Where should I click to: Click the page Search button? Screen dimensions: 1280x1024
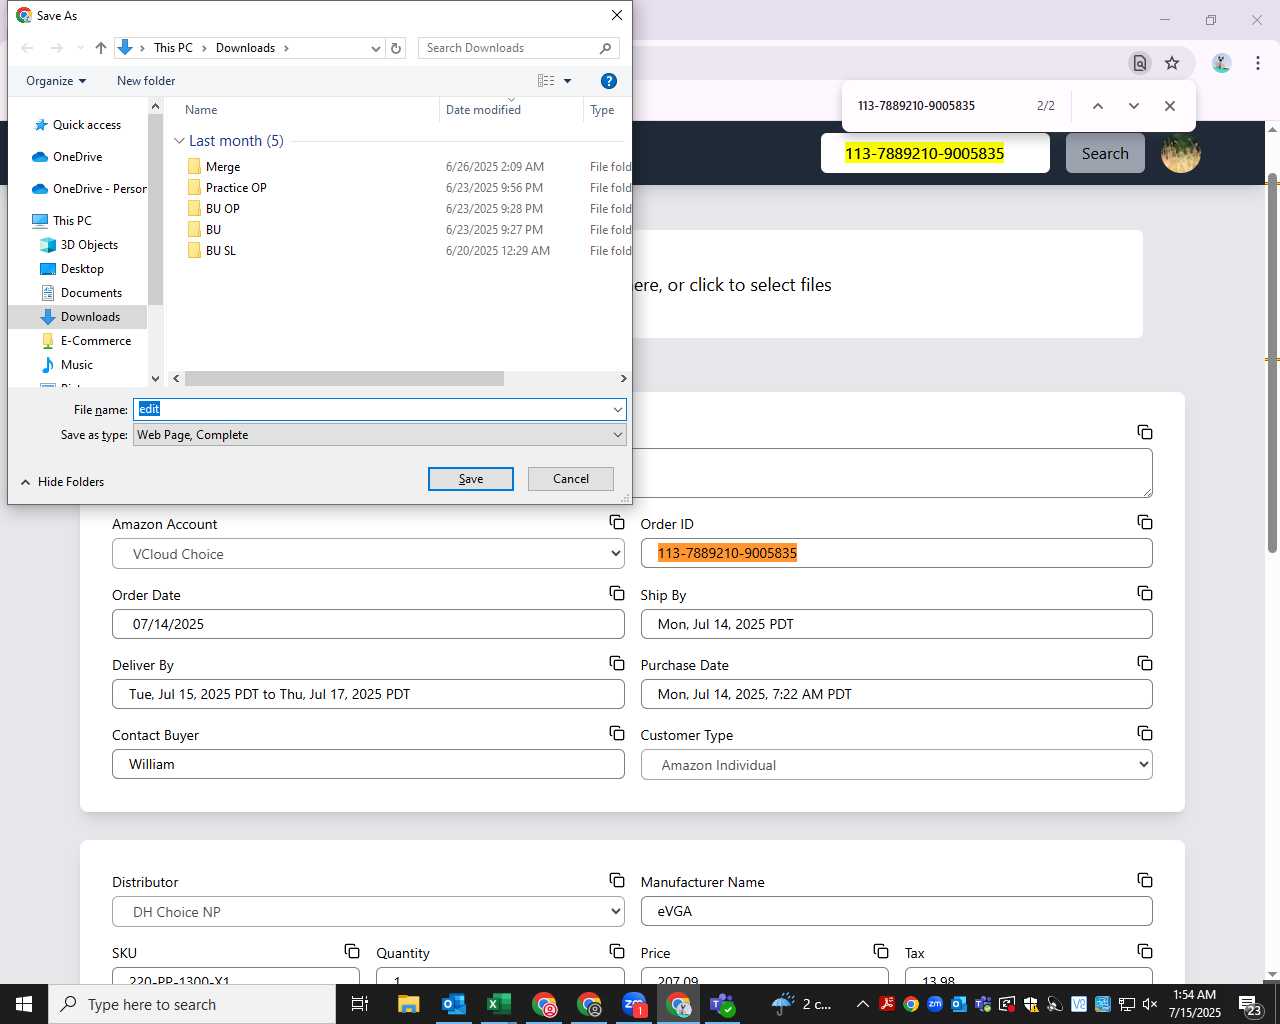tap(1105, 153)
